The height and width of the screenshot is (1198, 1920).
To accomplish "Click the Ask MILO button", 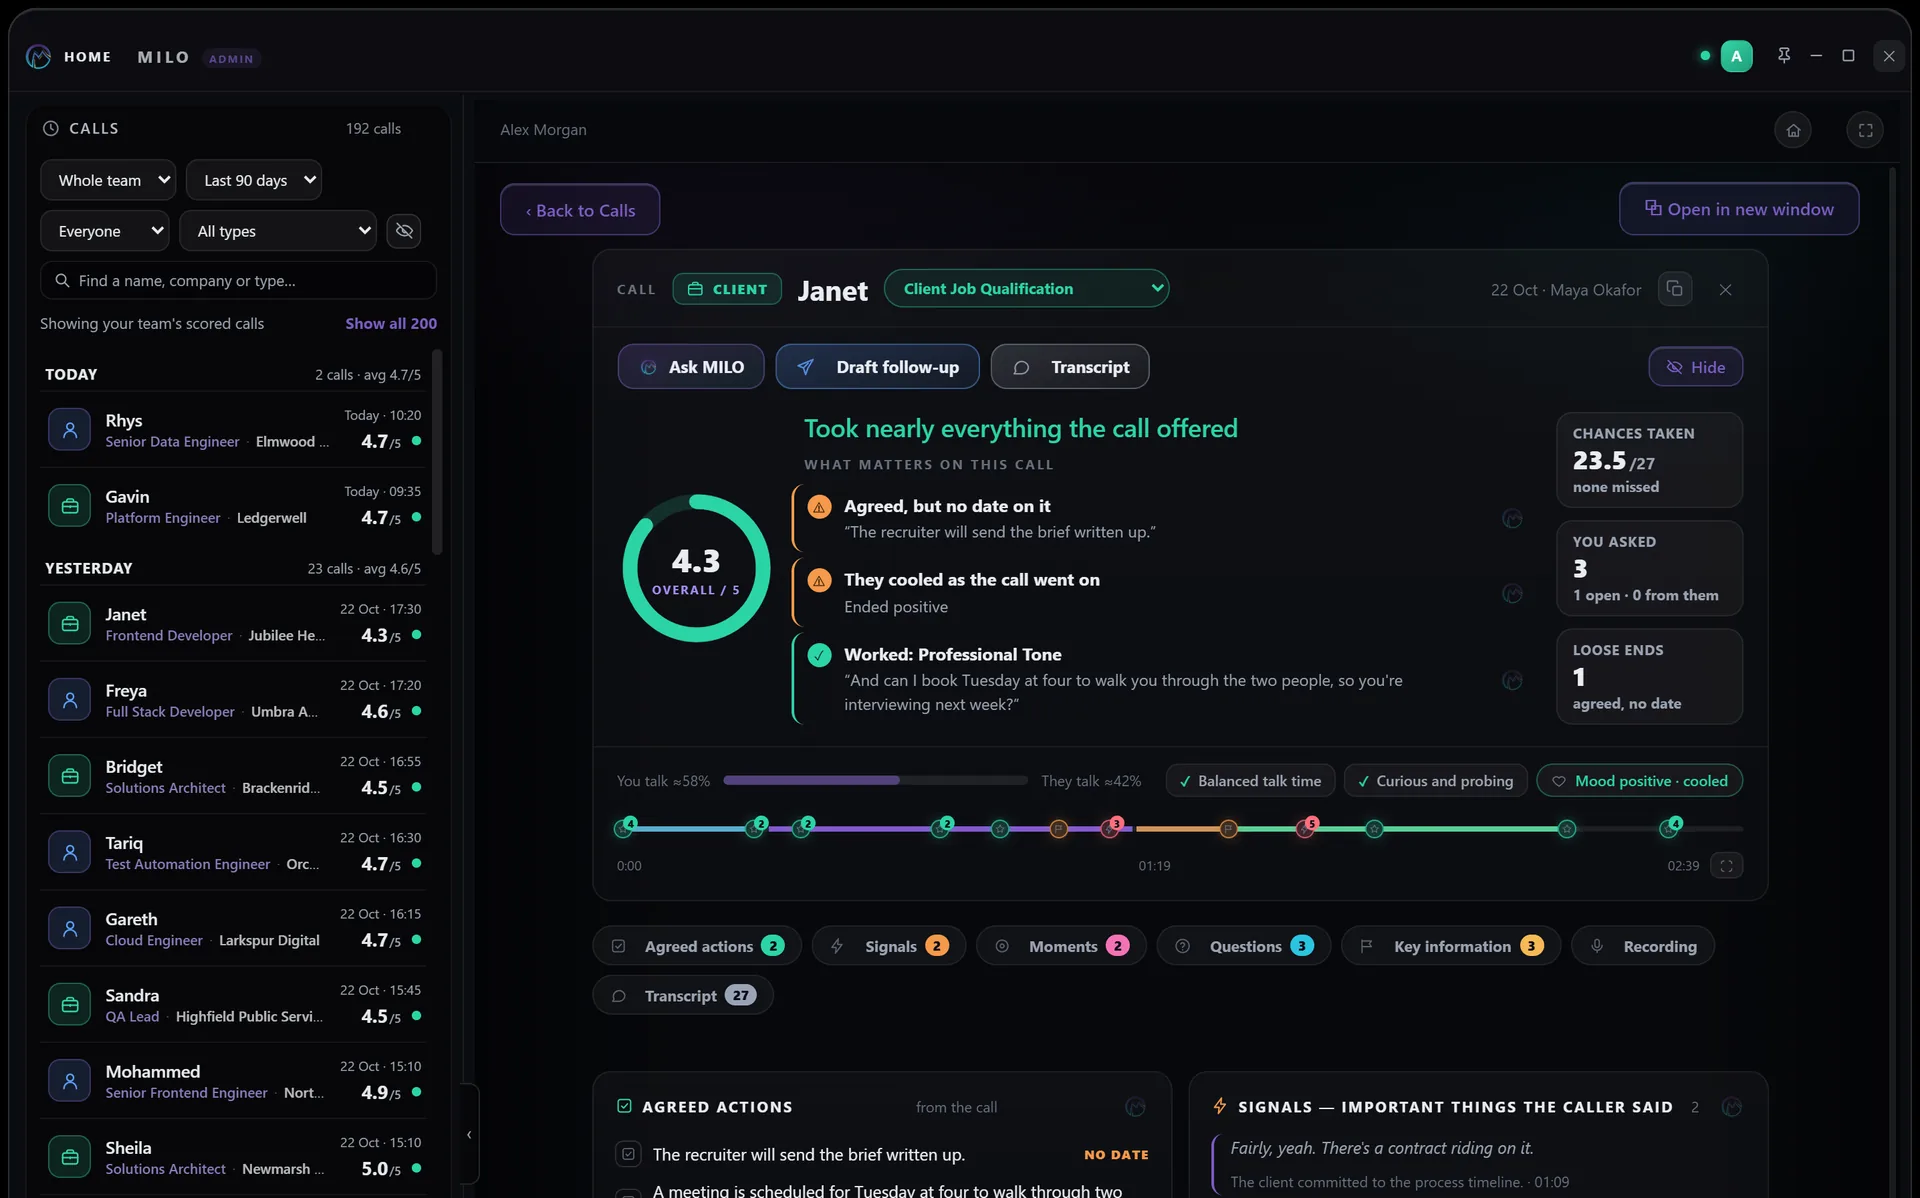I will 691,367.
